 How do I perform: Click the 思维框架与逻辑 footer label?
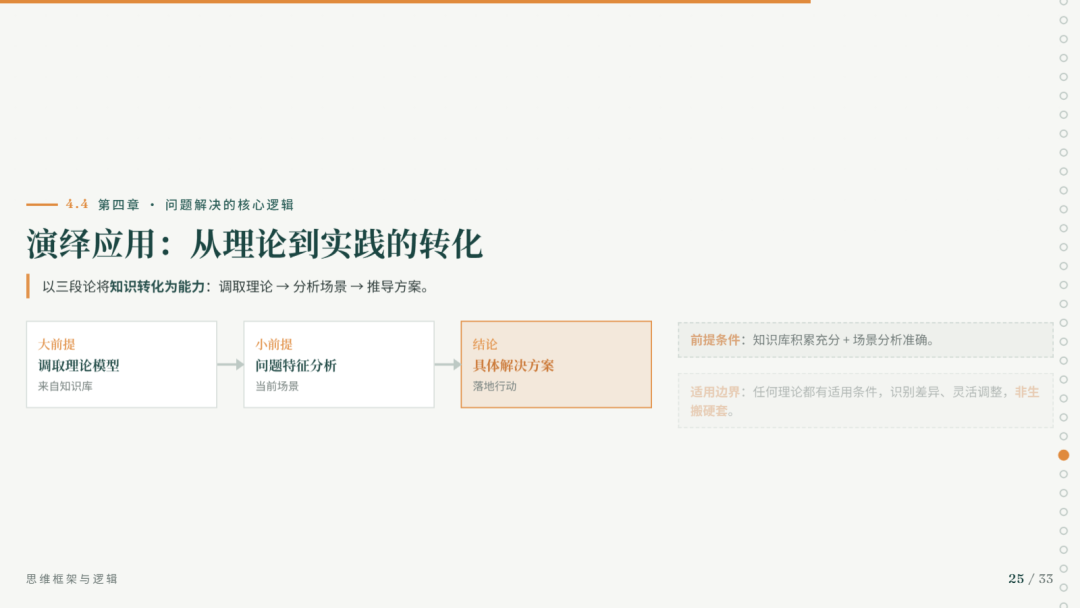pos(72,579)
